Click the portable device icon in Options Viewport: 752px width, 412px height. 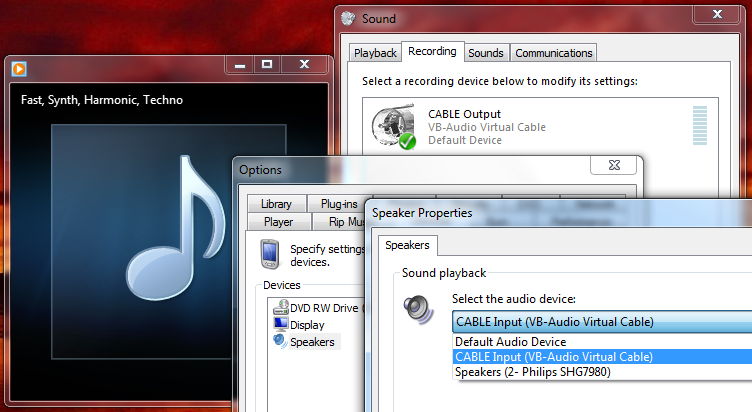[x=270, y=254]
